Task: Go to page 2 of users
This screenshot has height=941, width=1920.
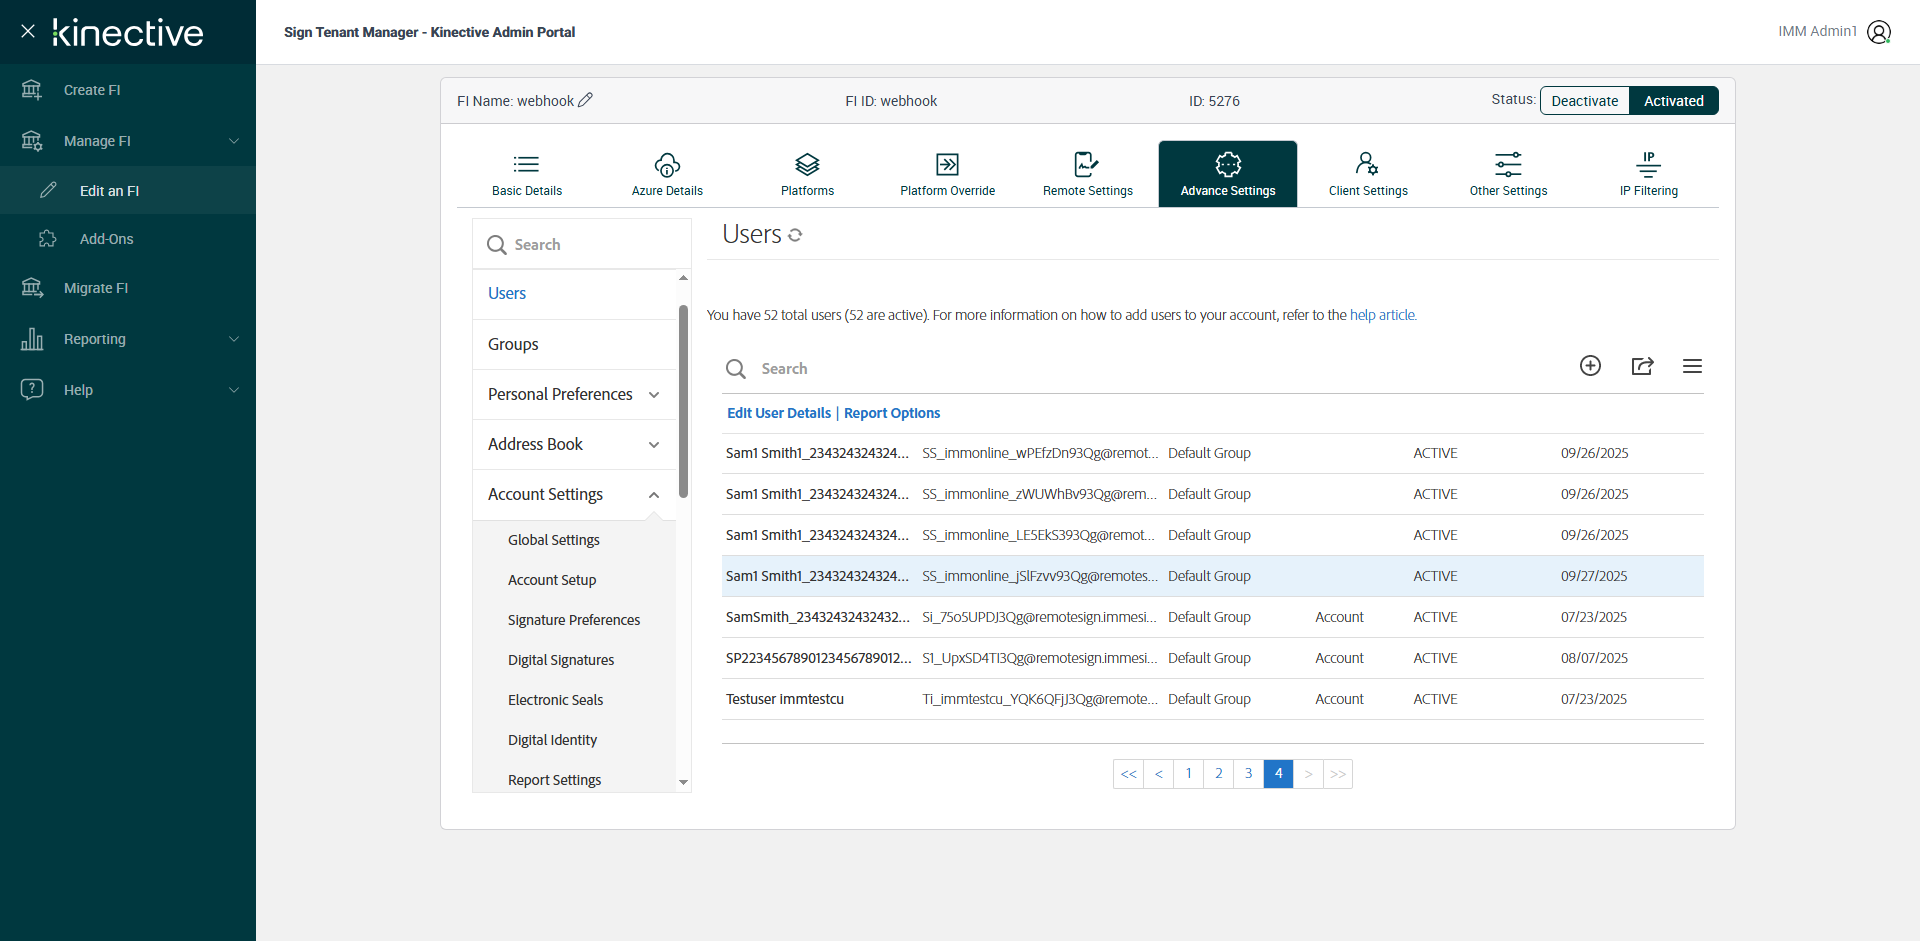Action: (1218, 774)
